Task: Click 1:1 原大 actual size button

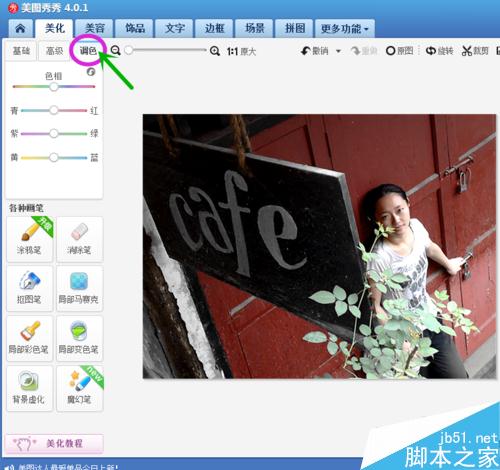Action: tap(241, 51)
